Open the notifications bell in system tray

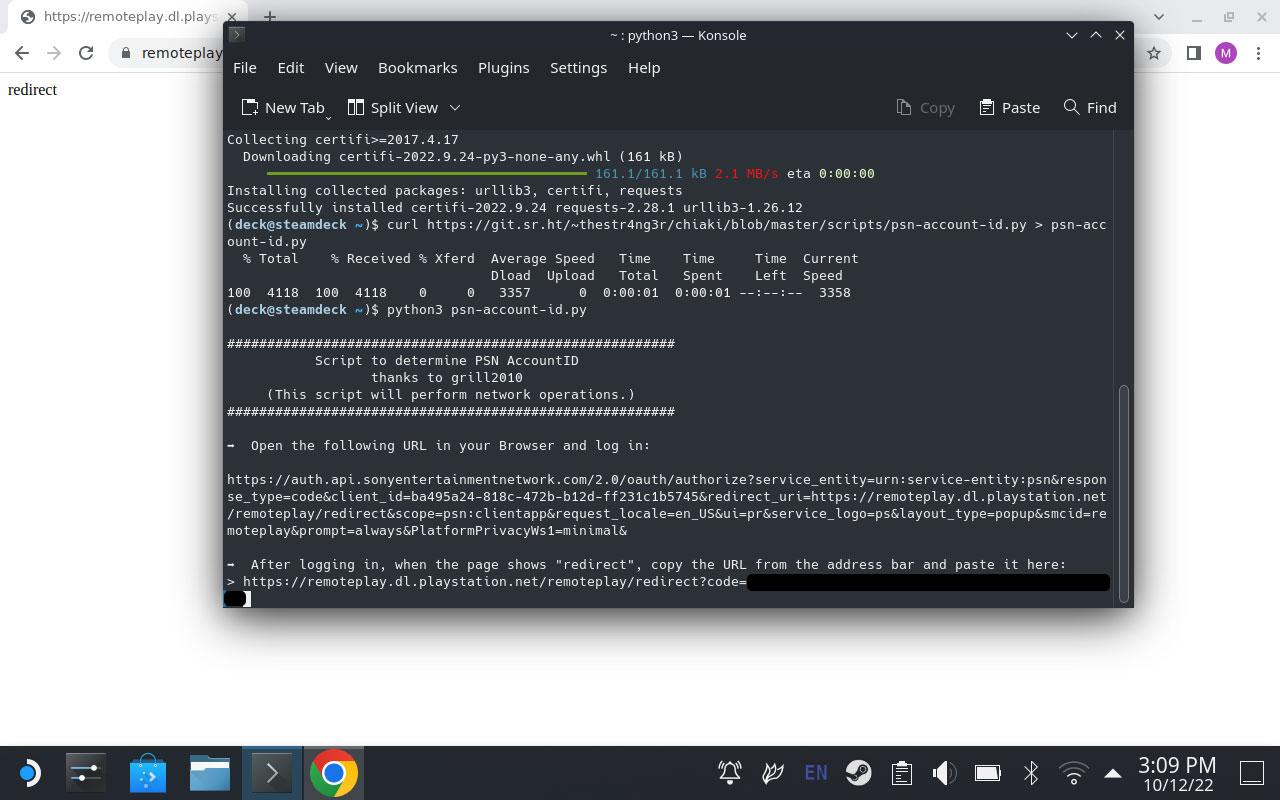pos(730,773)
